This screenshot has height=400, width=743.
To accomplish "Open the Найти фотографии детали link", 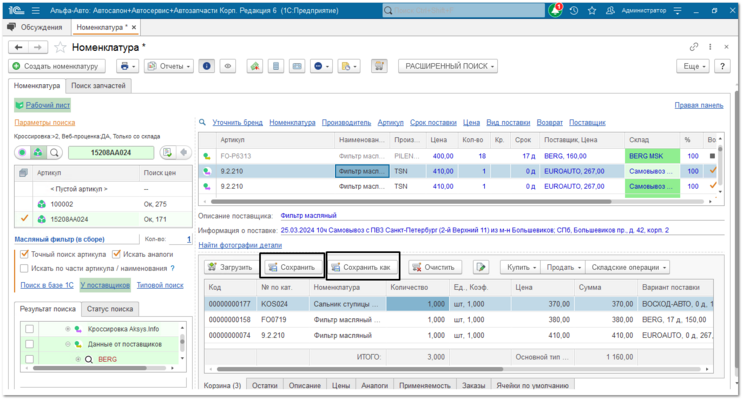I will 240,245.
